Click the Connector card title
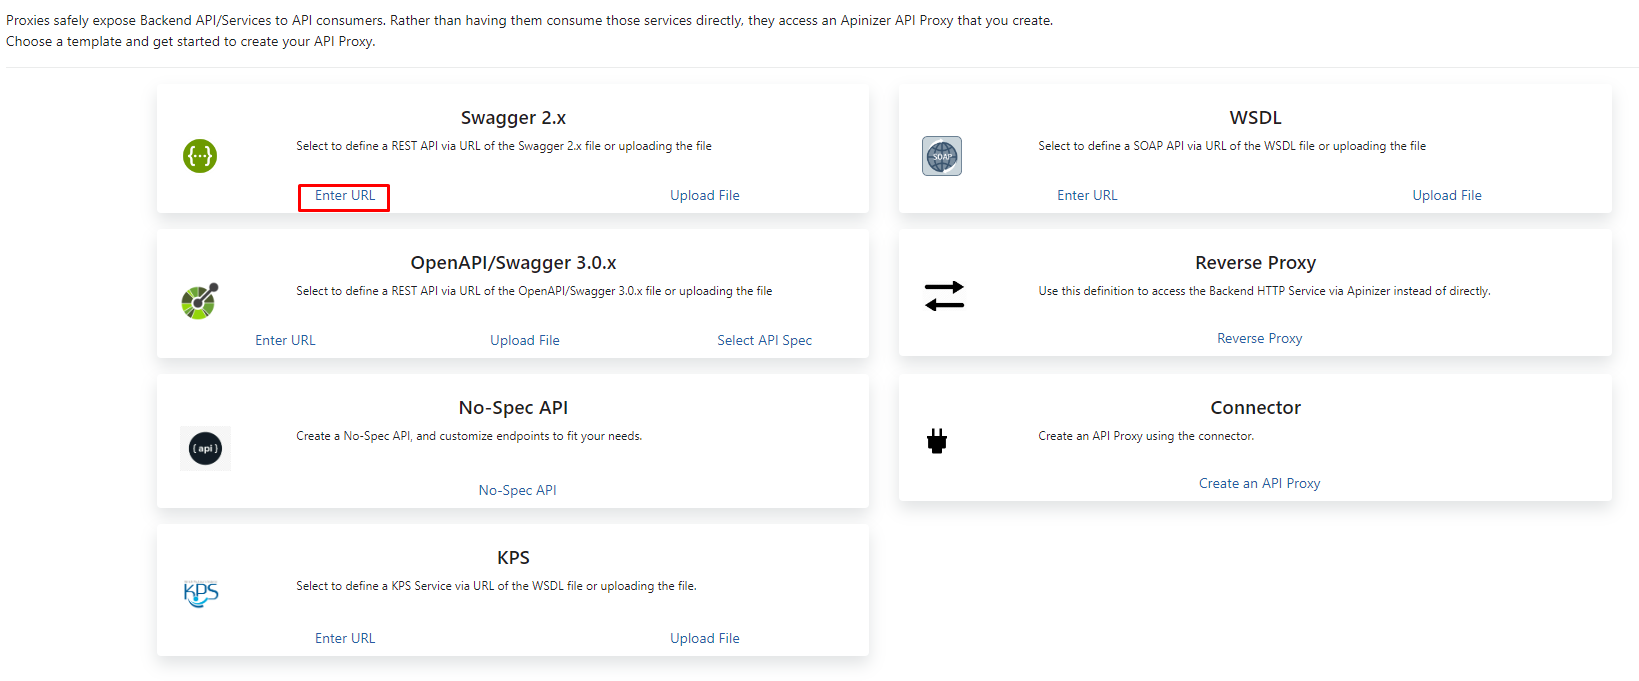The width and height of the screenshot is (1639, 681). pyautogui.click(x=1255, y=408)
